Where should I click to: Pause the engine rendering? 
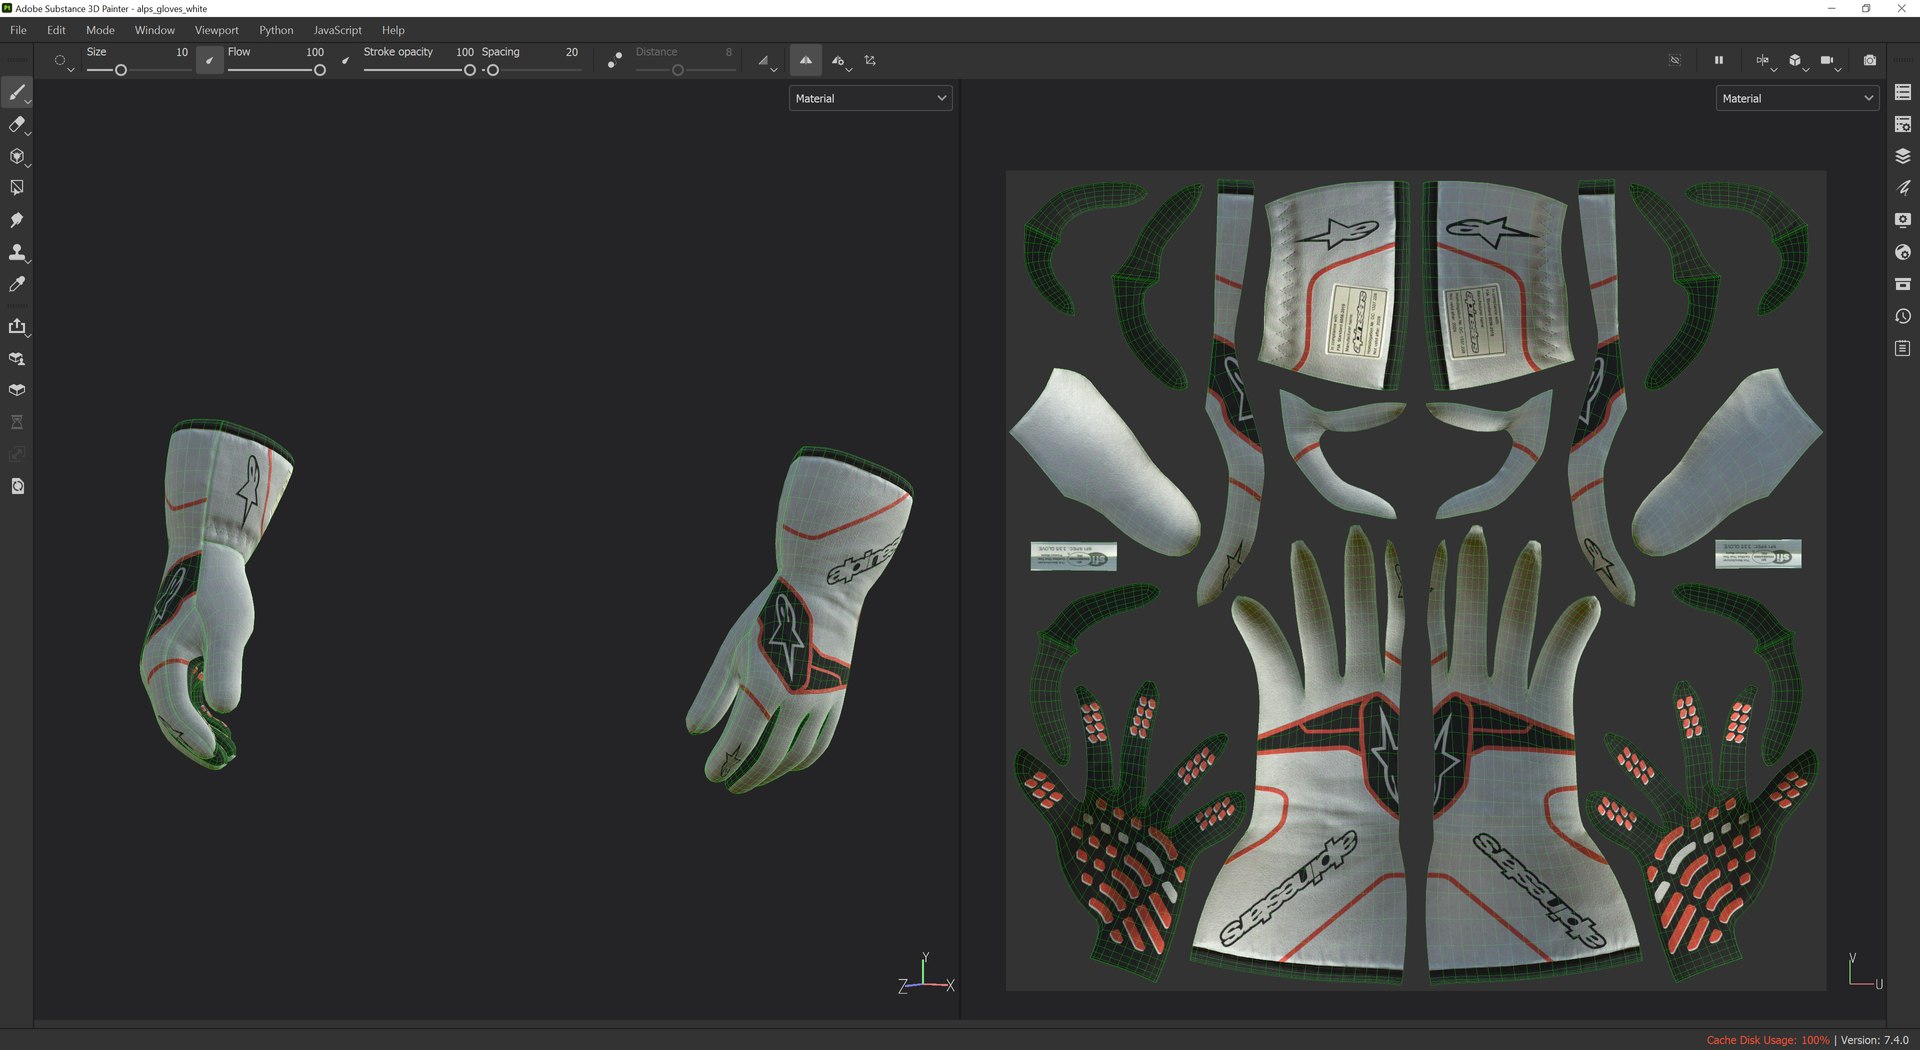coord(1718,60)
